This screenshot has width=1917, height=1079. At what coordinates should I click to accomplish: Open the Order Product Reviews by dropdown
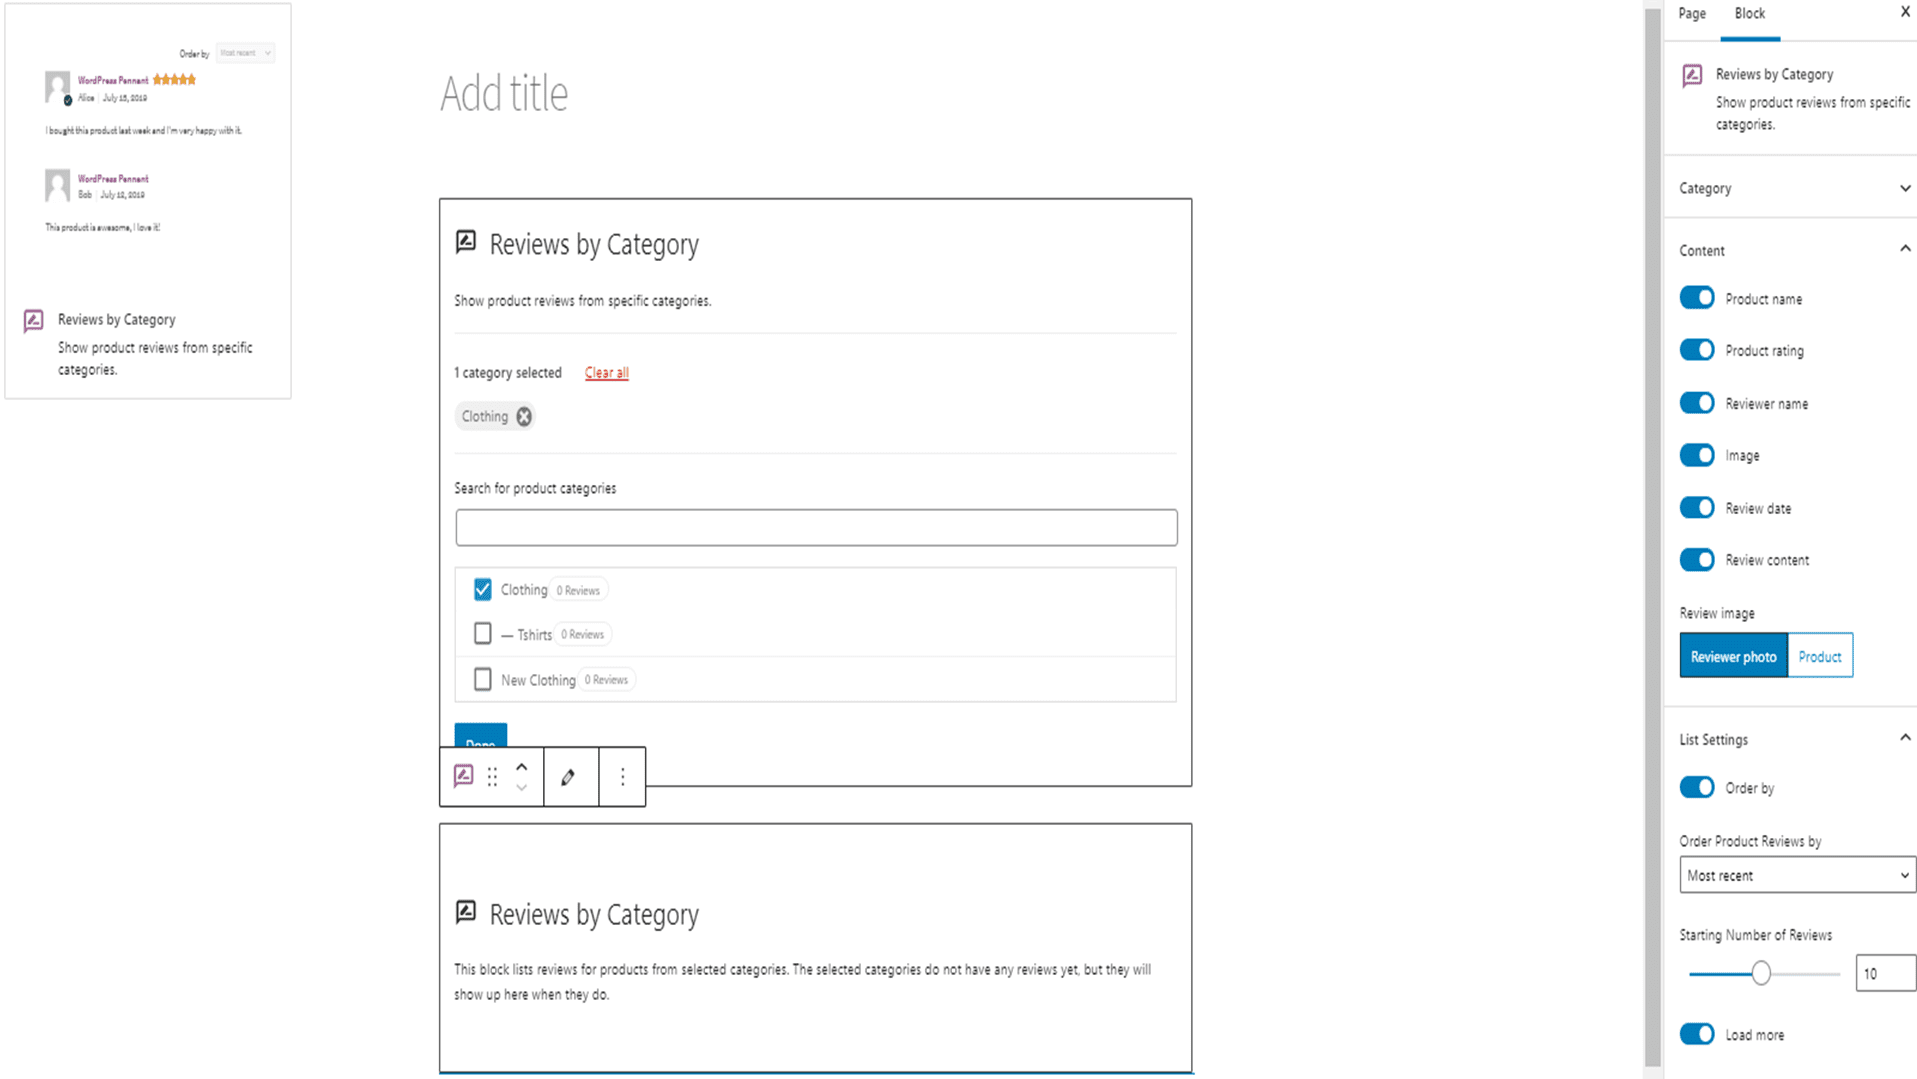pyautogui.click(x=1797, y=875)
